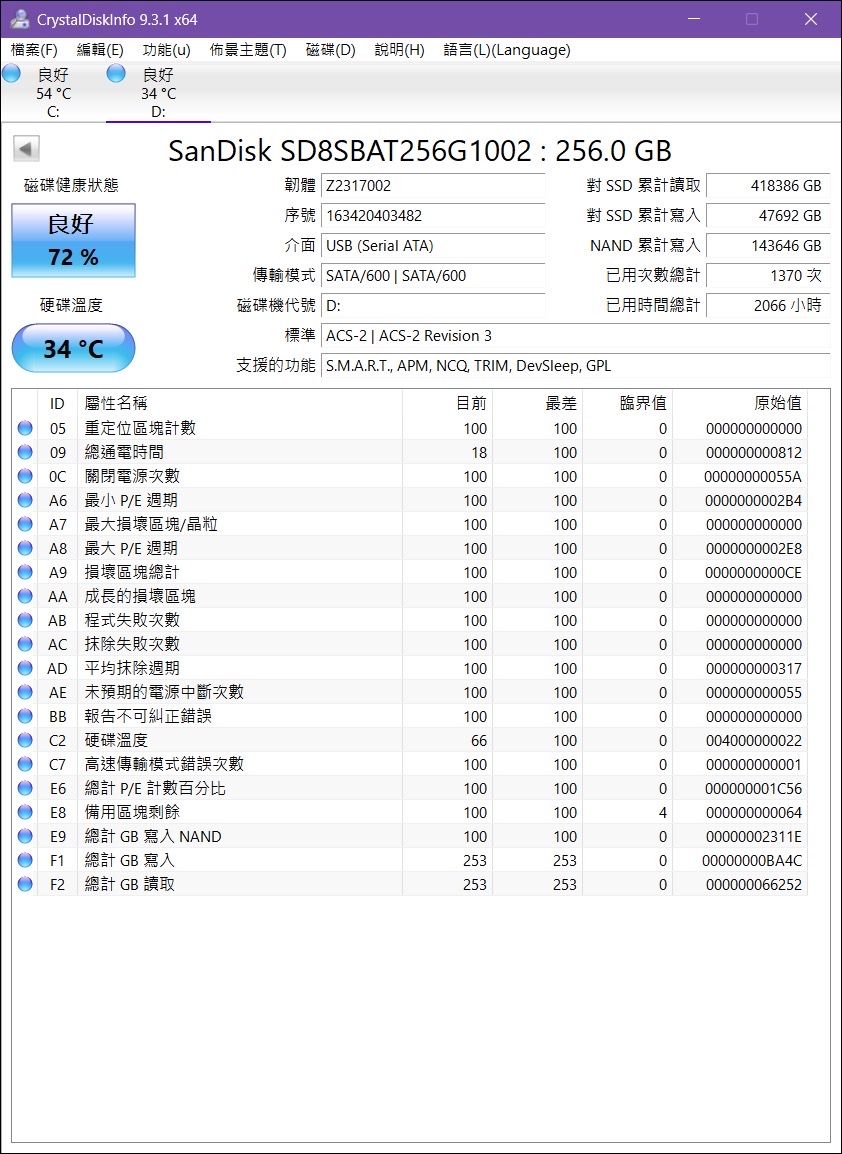Click the back arrow to previous disk
Viewport: 842px width, 1154px height.
[x=26, y=149]
